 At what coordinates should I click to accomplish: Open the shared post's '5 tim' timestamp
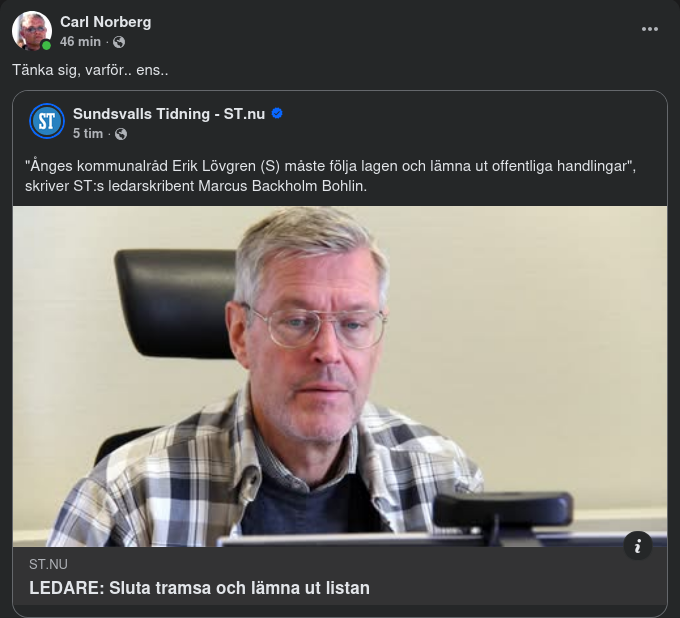tap(87, 133)
